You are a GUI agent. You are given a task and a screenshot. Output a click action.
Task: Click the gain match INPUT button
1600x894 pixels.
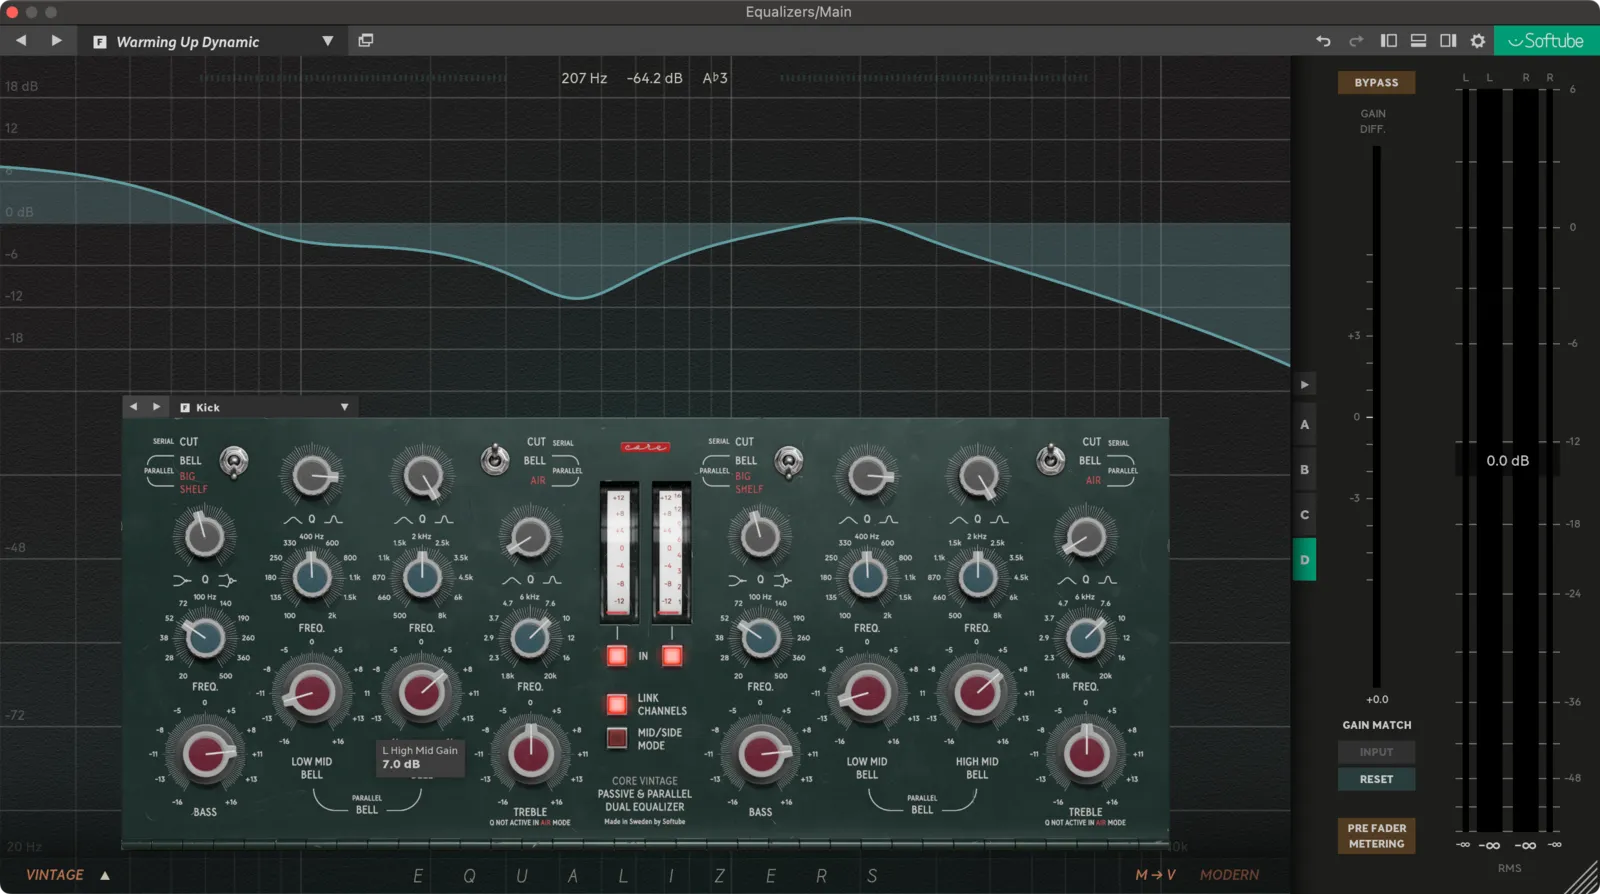(x=1376, y=752)
